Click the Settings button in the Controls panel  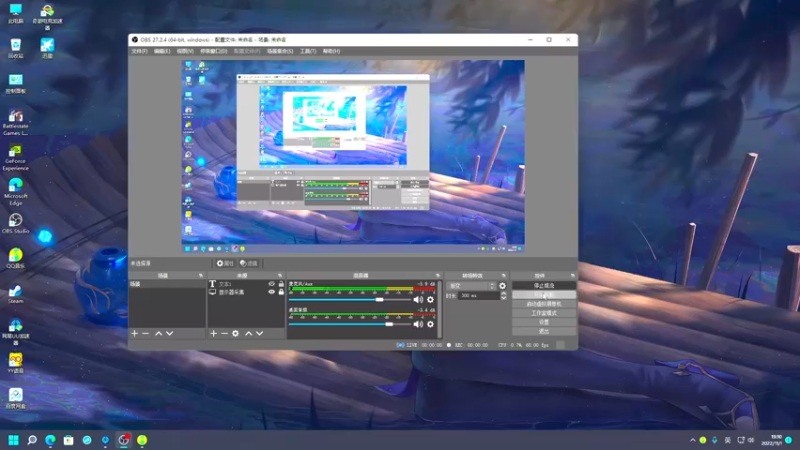tap(544, 322)
